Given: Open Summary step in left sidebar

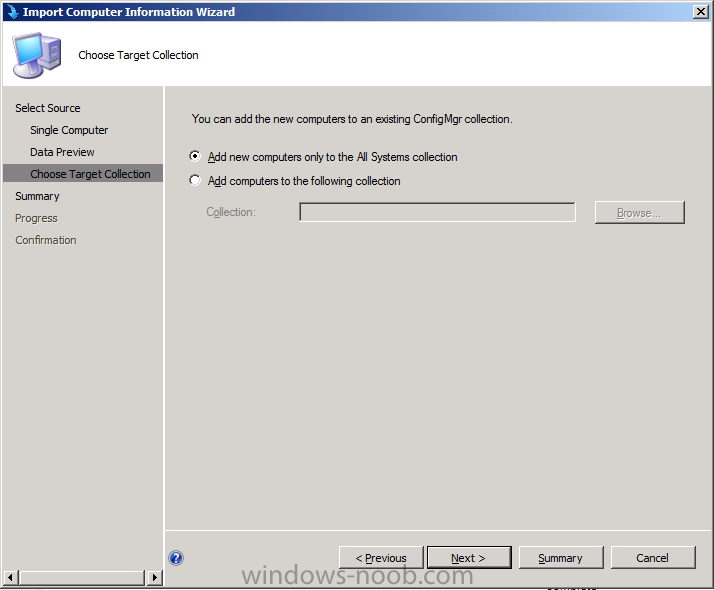Looking at the screenshot, I should [x=37, y=196].
